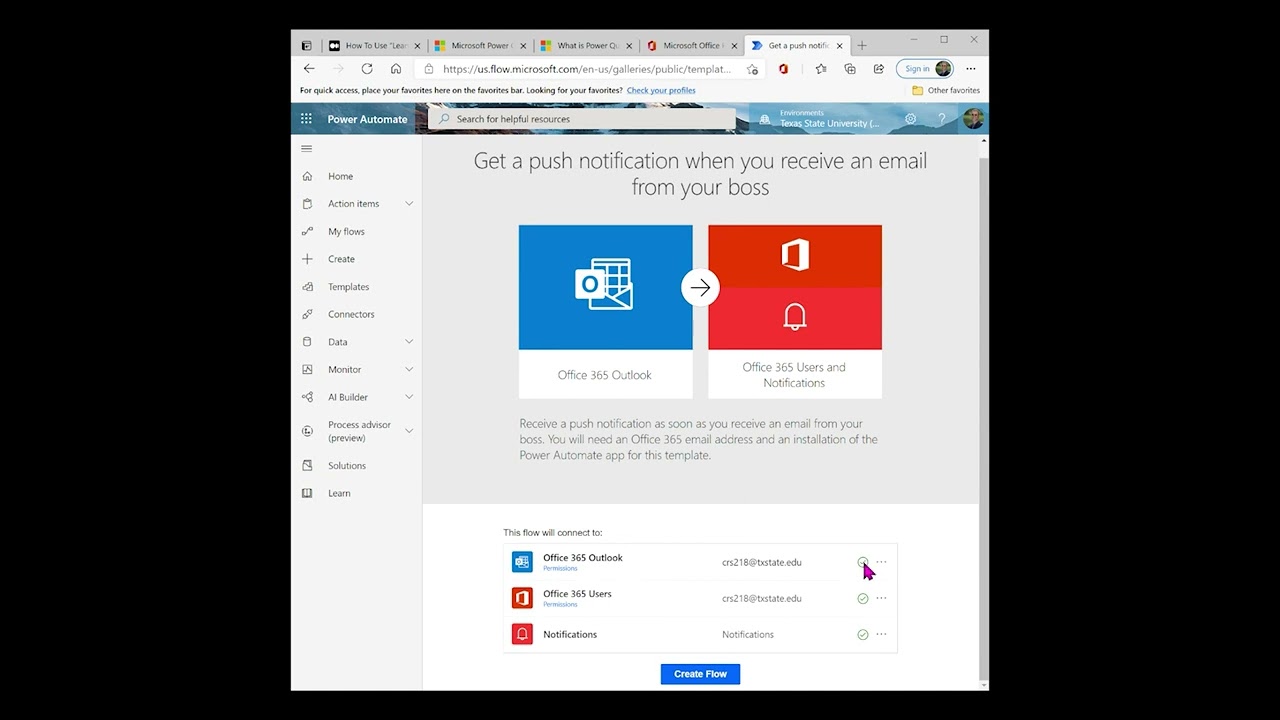
Task: Open the Other favorites folder
Action: pyautogui.click(x=946, y=90)
